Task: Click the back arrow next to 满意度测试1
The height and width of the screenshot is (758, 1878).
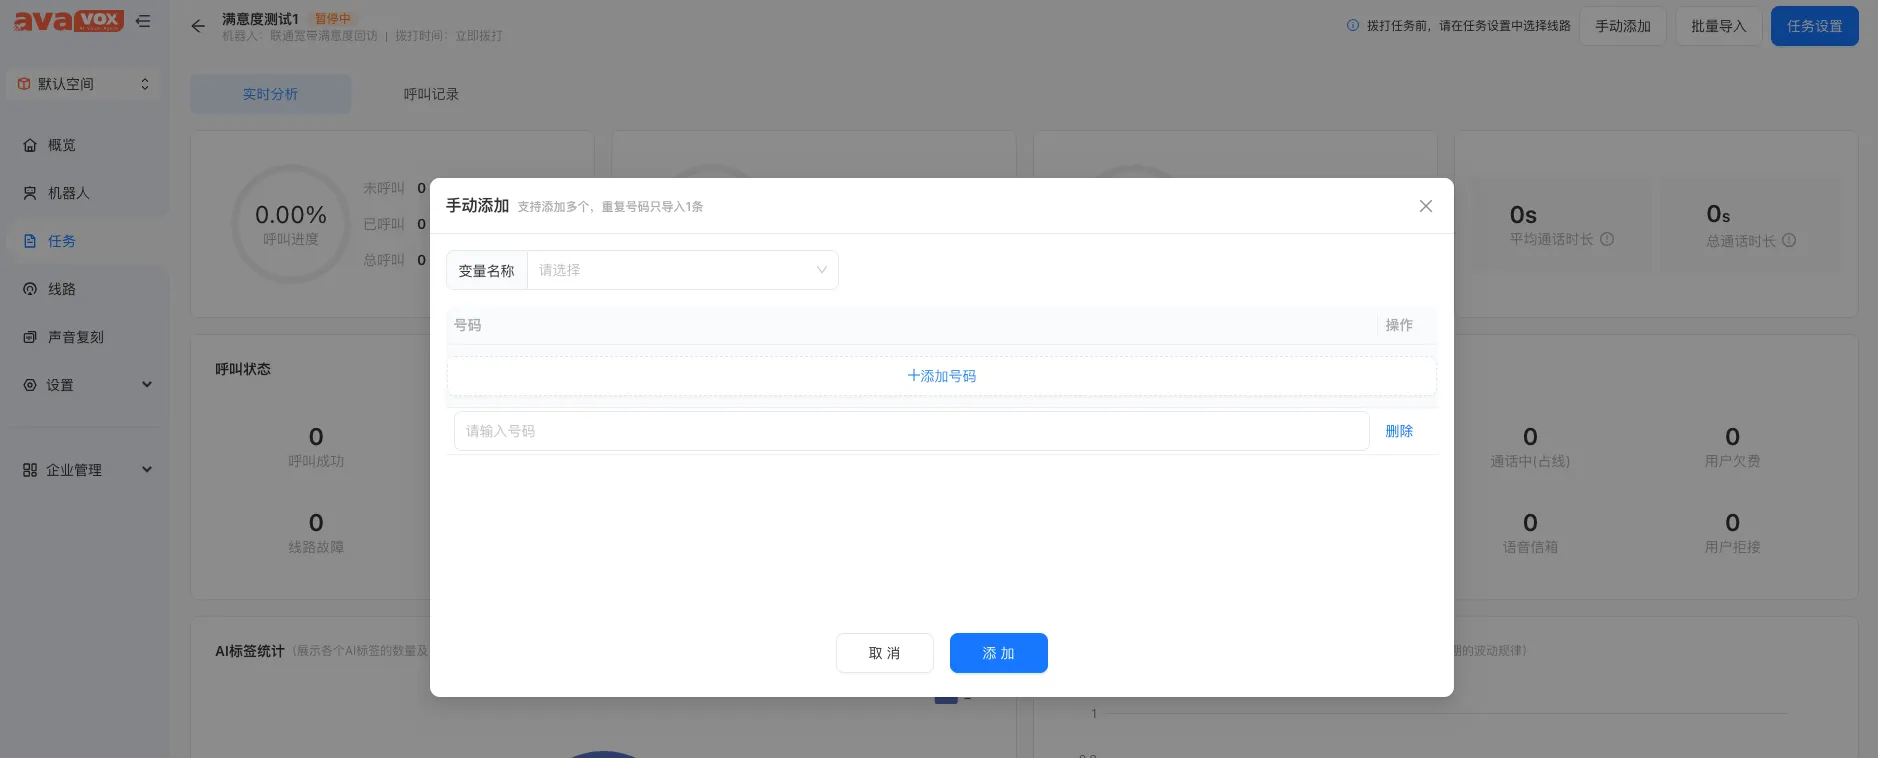Action: tap(198, 26)
